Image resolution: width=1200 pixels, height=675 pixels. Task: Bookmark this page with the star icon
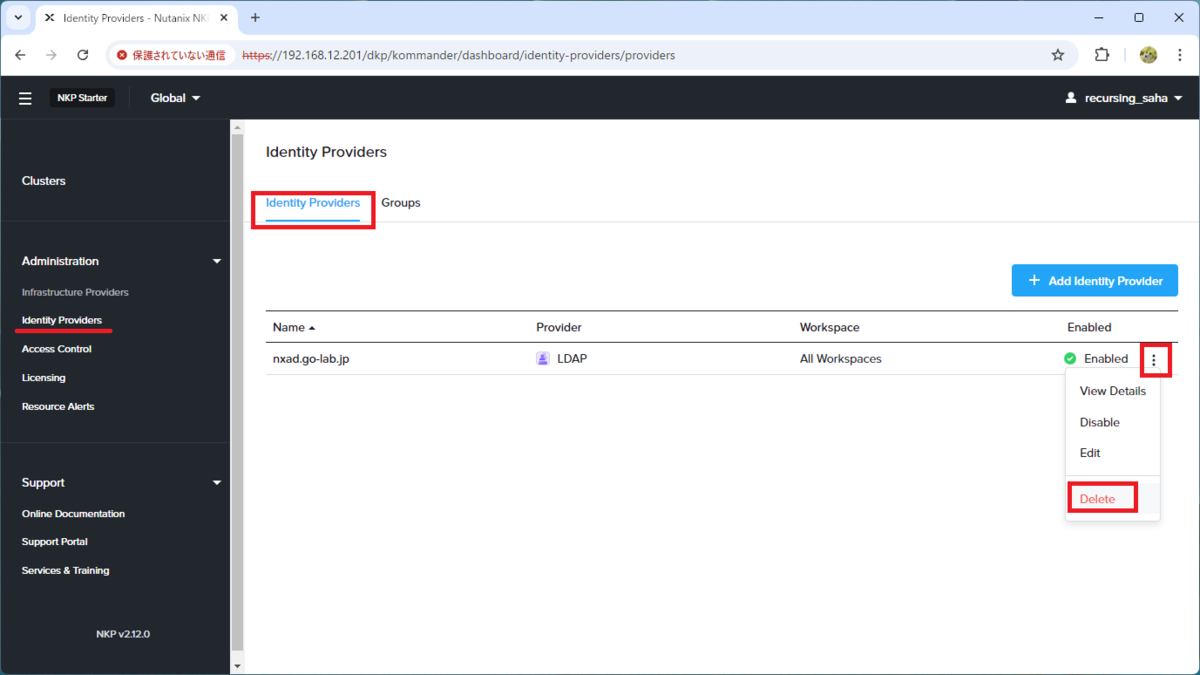tap(1058, 55)
